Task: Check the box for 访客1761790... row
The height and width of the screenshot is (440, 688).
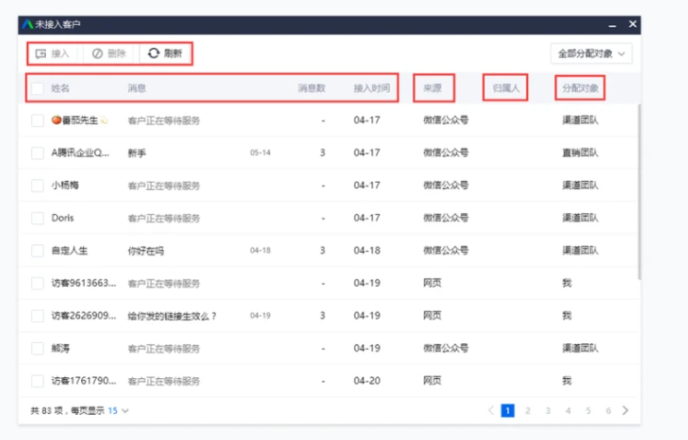Action: click(x=37, y=381)
